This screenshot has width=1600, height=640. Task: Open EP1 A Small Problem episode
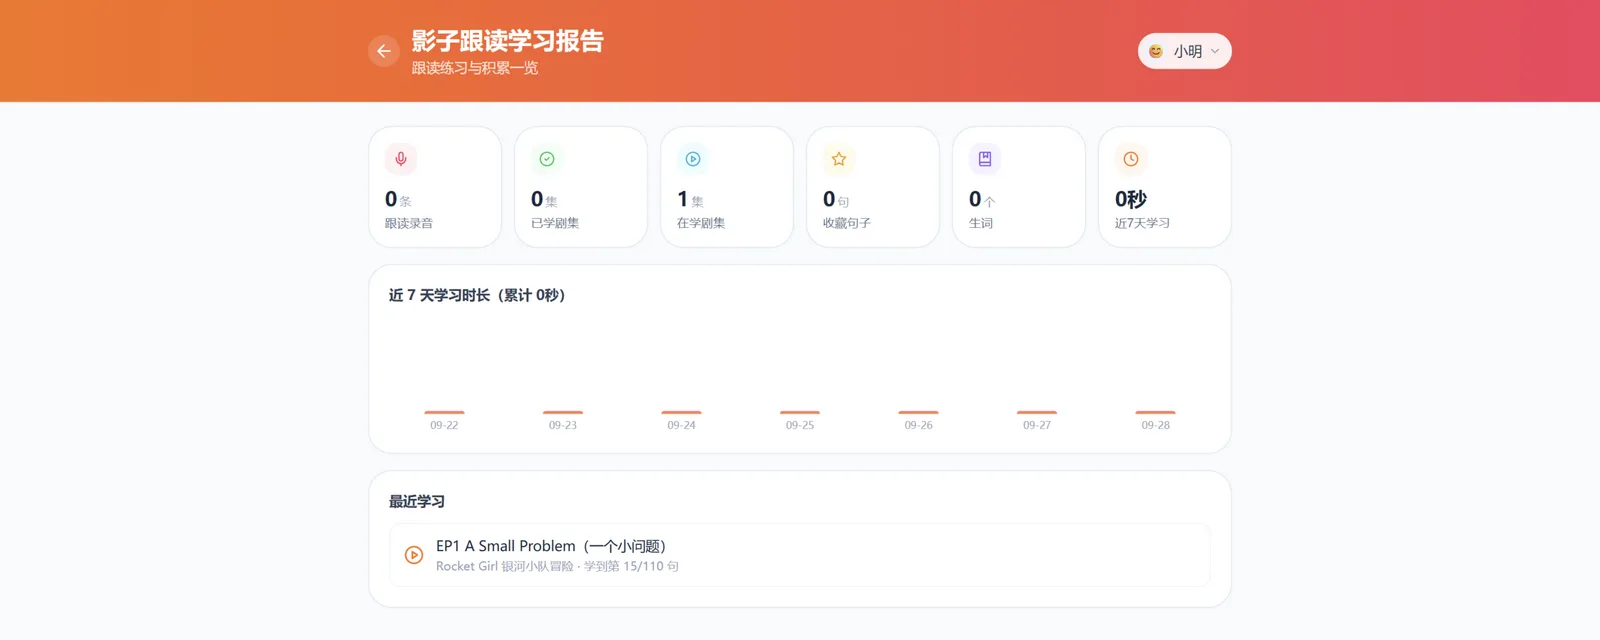pos(800,555)
